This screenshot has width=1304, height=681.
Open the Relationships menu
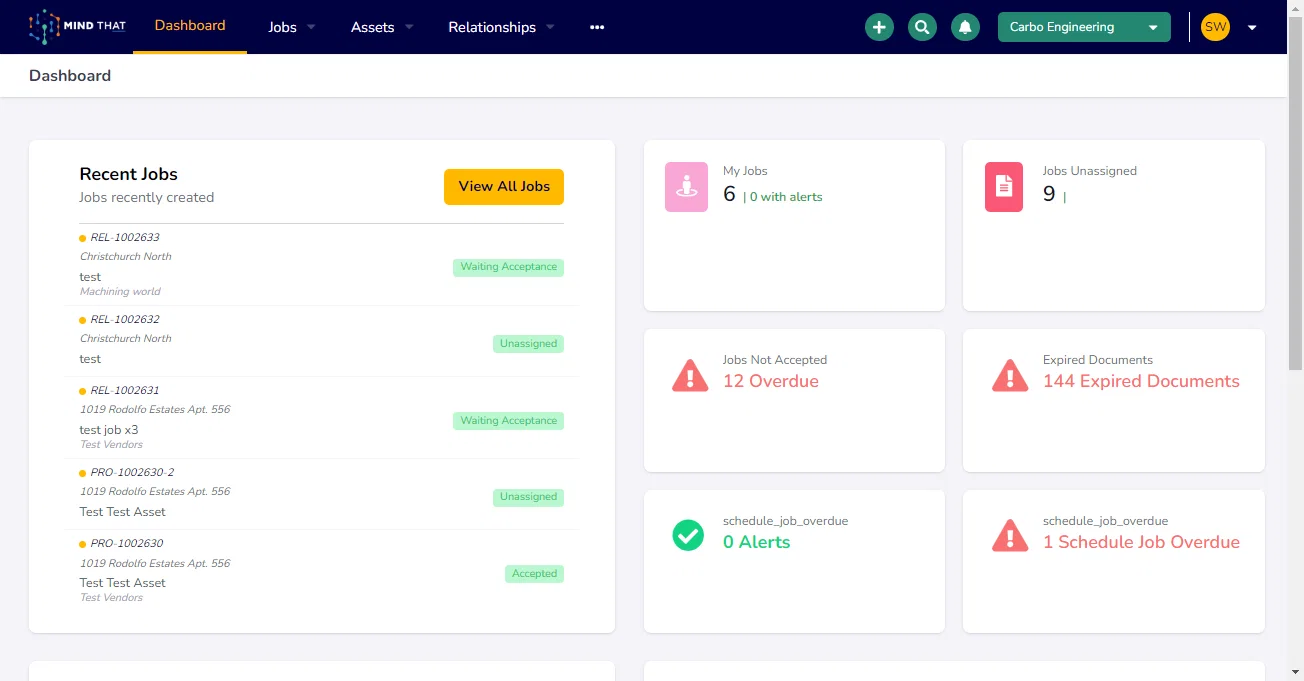tap(502, 27)
